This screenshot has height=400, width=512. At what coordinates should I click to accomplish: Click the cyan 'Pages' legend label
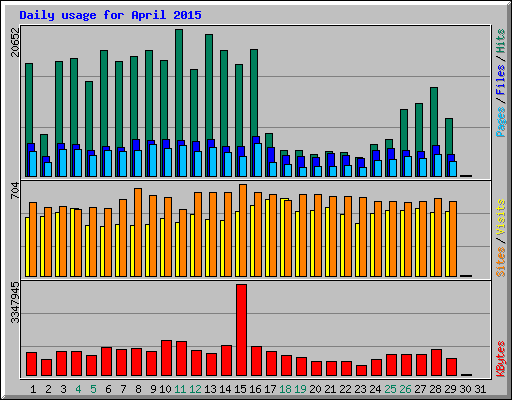click(x=501, y=122)
